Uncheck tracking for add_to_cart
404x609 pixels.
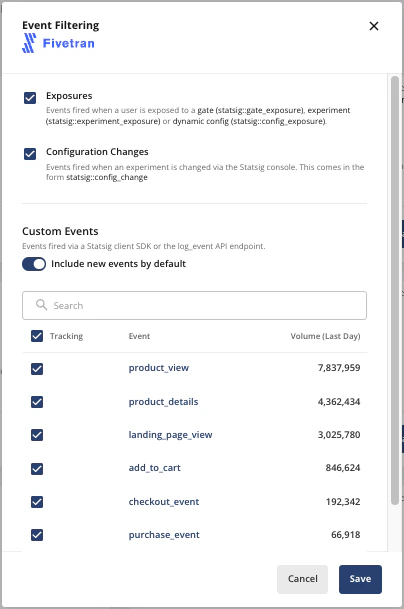[37, 469]
